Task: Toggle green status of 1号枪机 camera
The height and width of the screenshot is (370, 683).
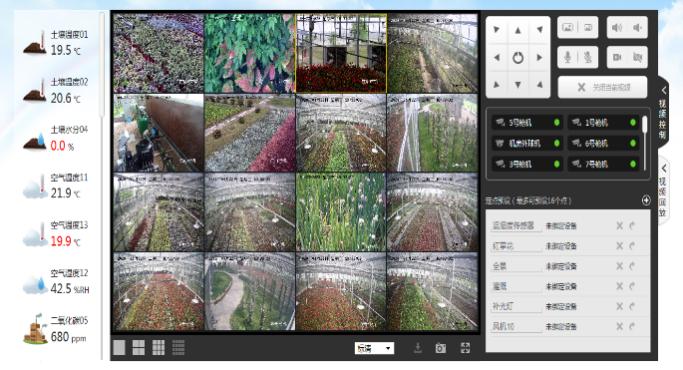Action: pyautogui.click(x=633, y=122)
